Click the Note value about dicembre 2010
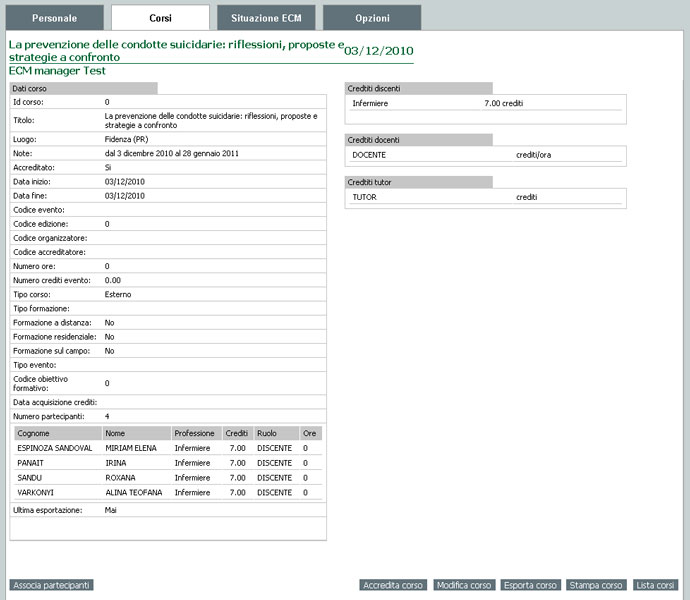The image size is (690, 600). point(172,154)
